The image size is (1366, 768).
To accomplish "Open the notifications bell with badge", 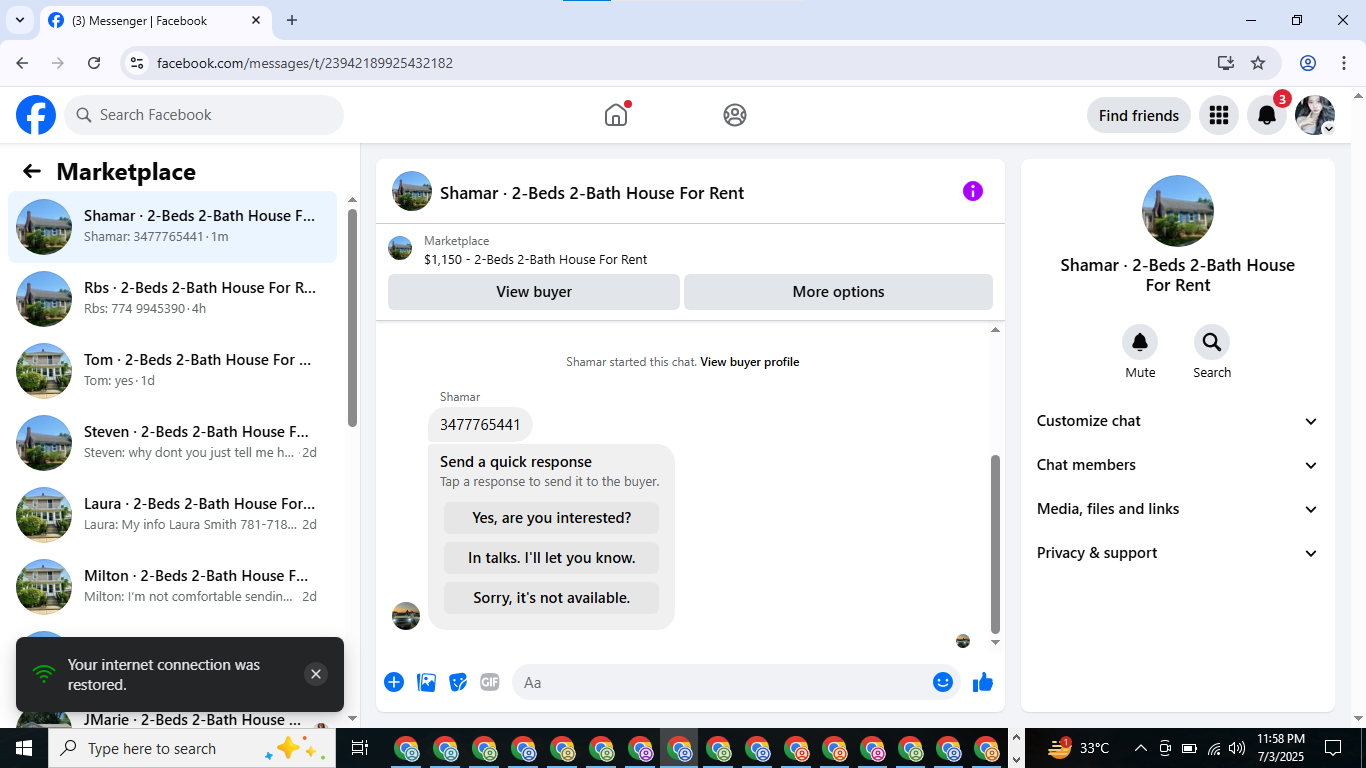I will (x=1267, y=115).
